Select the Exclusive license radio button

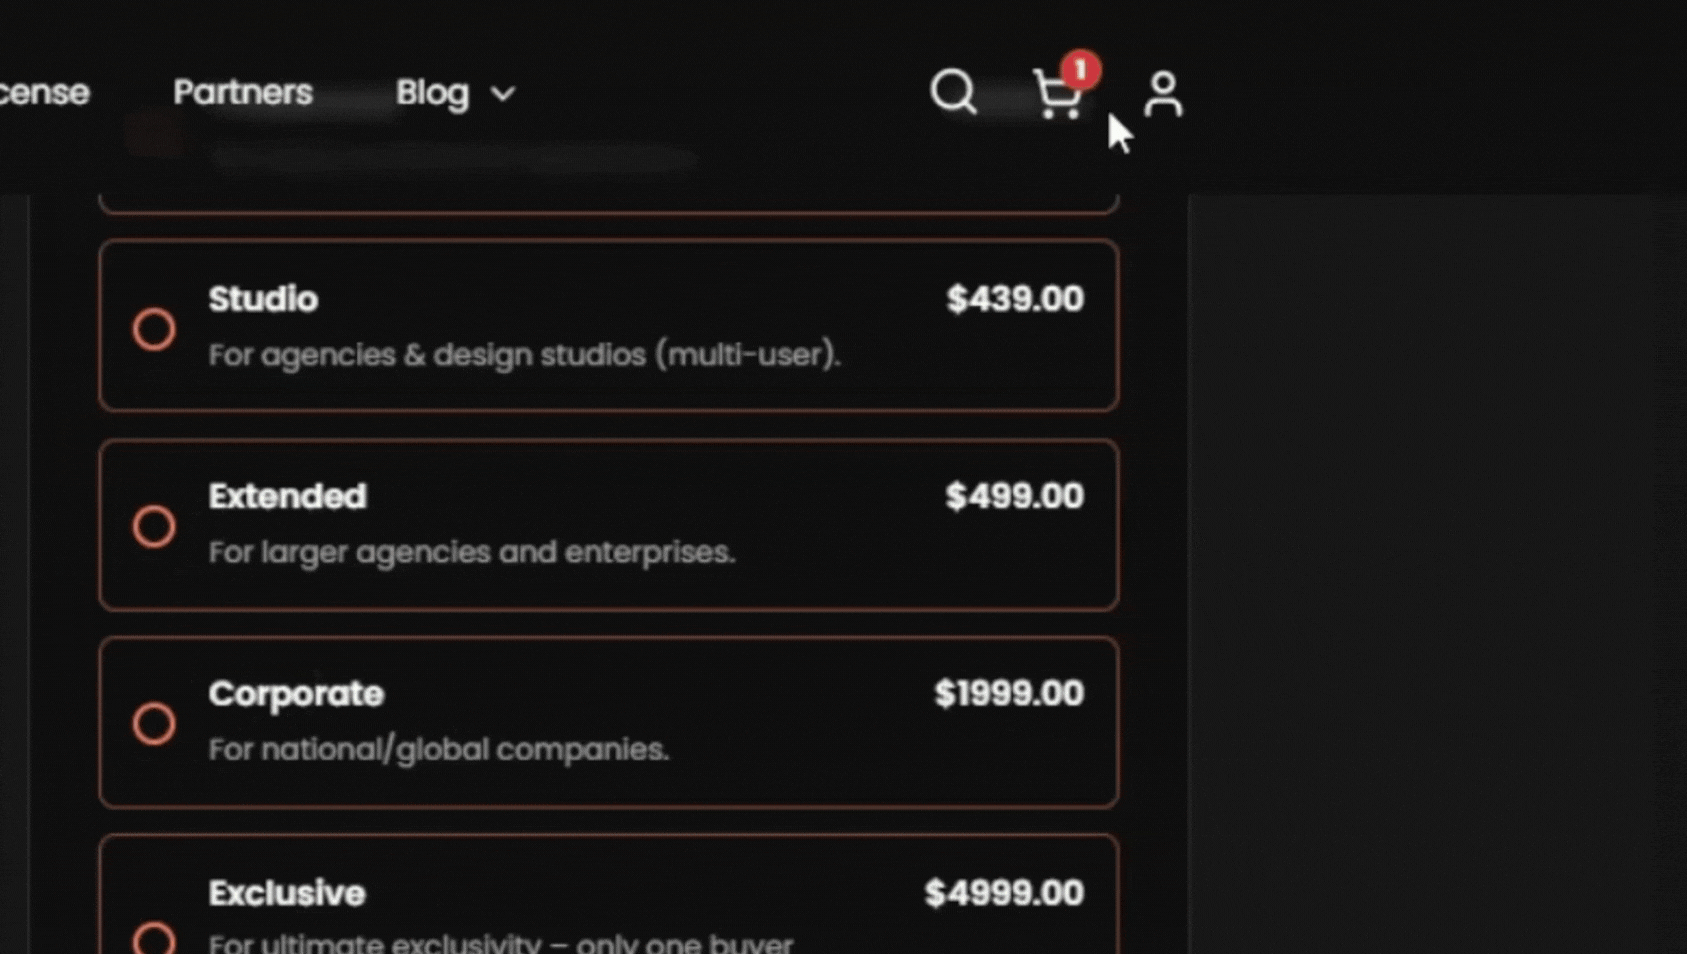154,939
